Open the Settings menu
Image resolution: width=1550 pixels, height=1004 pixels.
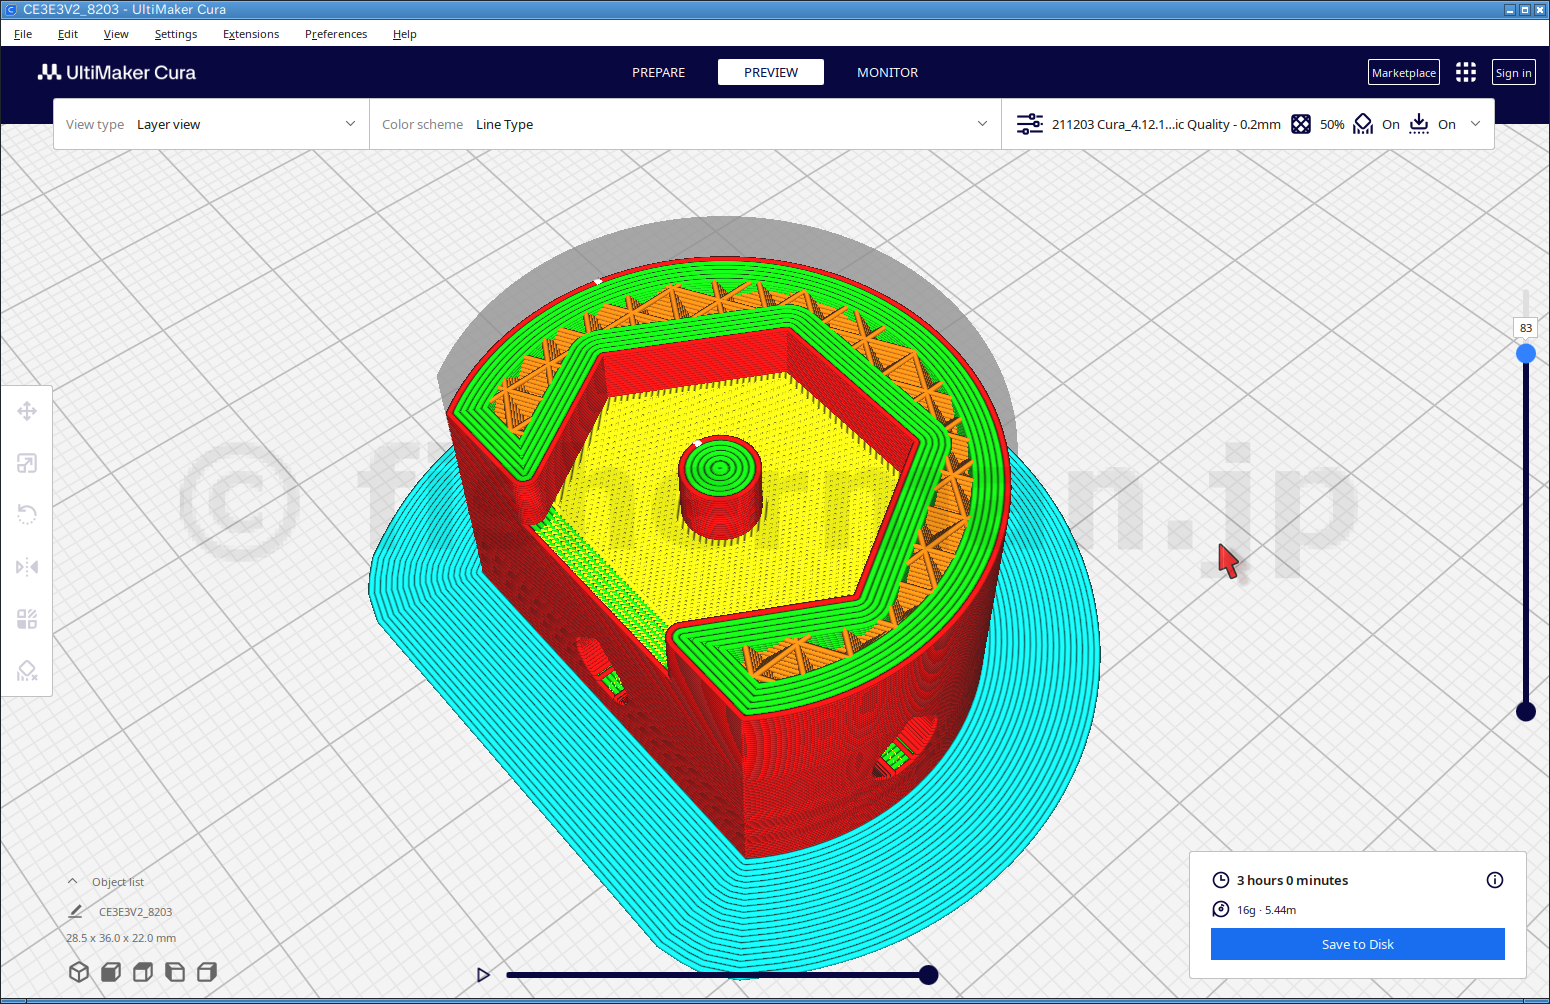(176, 34)
